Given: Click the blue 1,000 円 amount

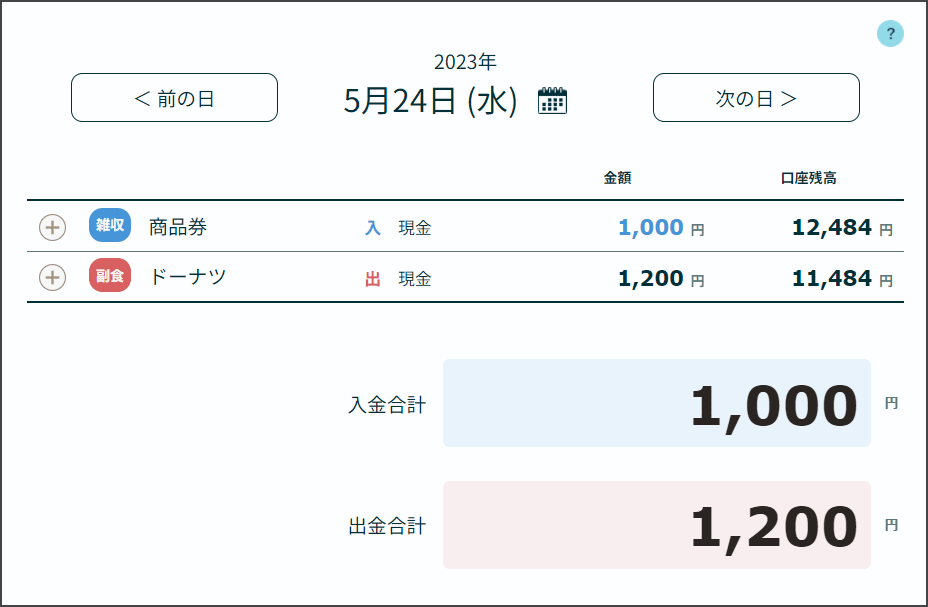Looking at the screenshot, I should click(x=660, y=228).
